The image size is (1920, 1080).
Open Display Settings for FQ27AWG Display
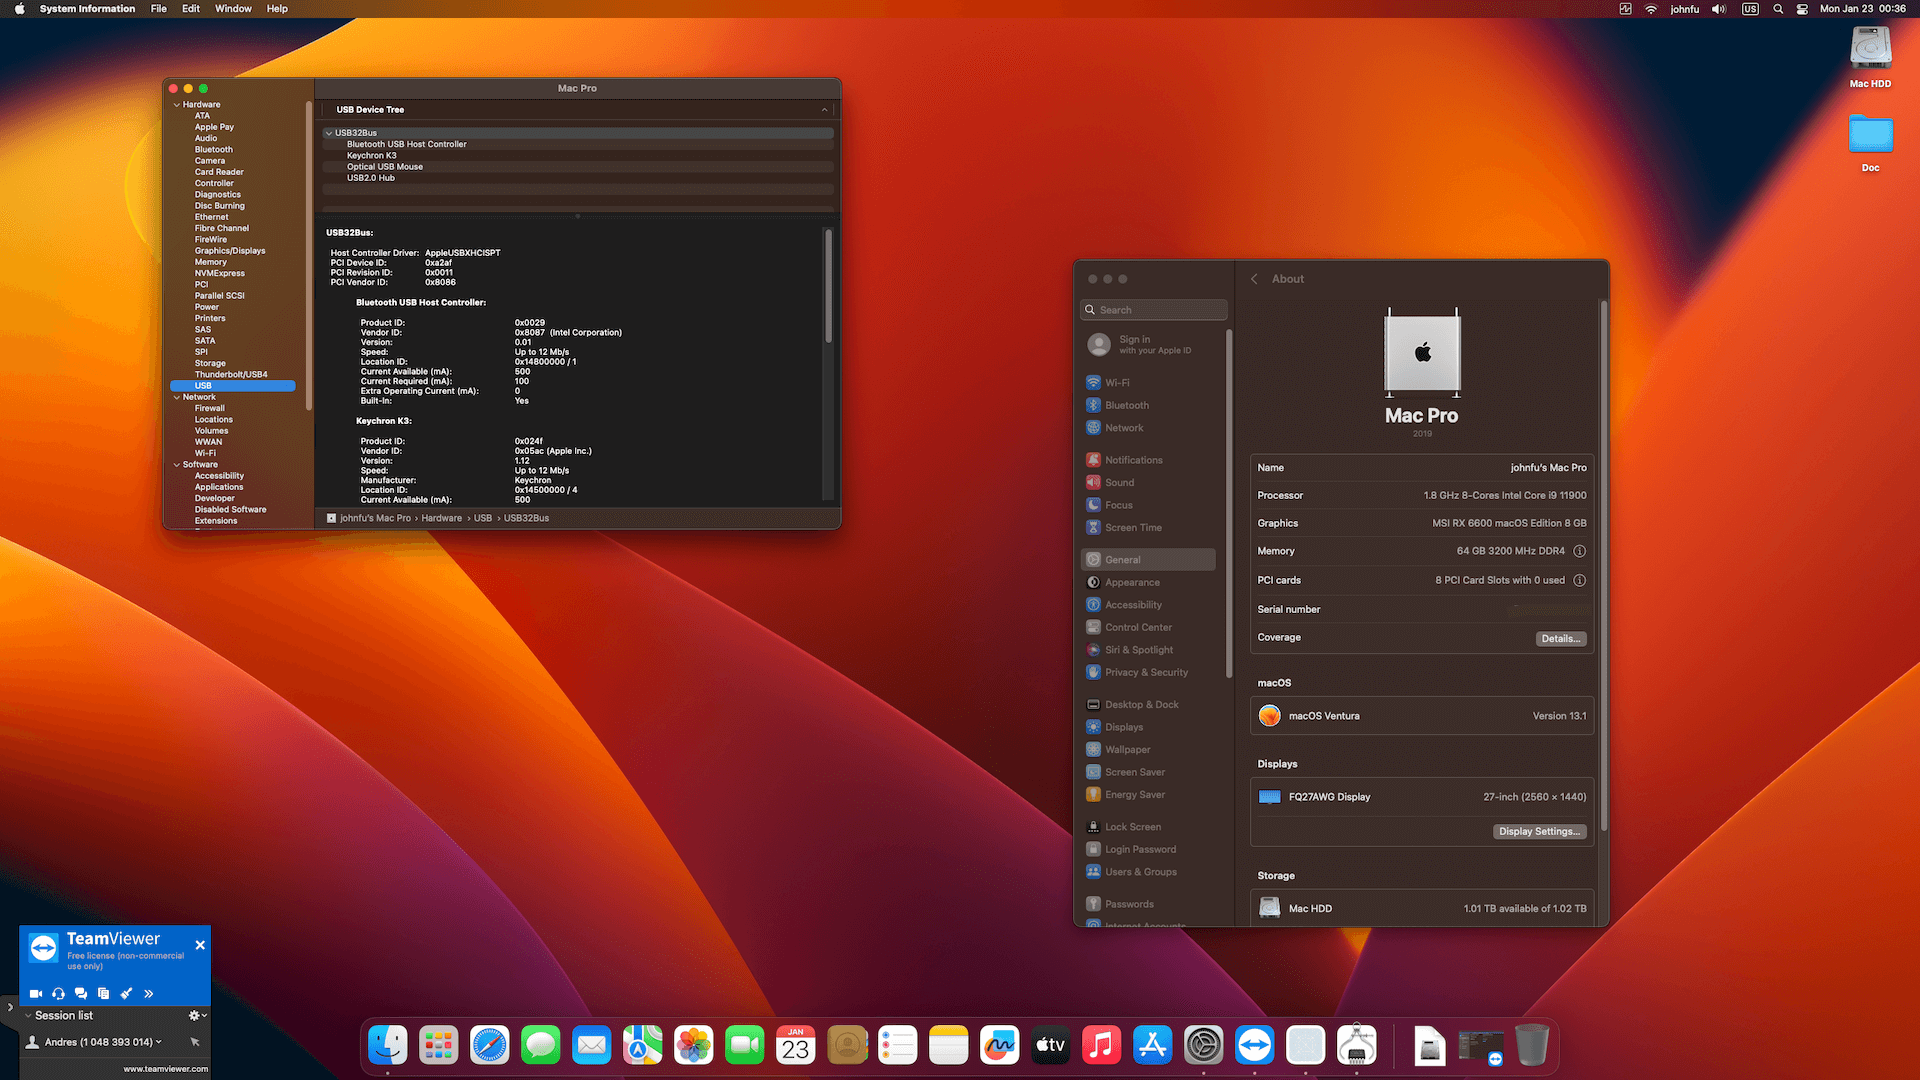pyautogui.click(x=1539, y=831)
